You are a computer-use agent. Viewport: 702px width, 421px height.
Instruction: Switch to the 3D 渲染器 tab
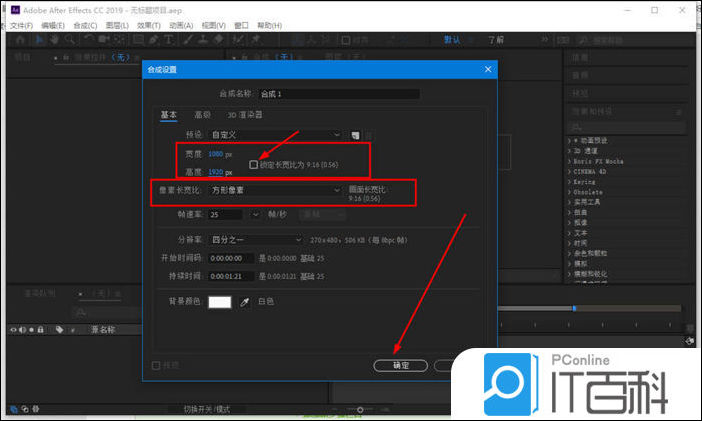245,115
